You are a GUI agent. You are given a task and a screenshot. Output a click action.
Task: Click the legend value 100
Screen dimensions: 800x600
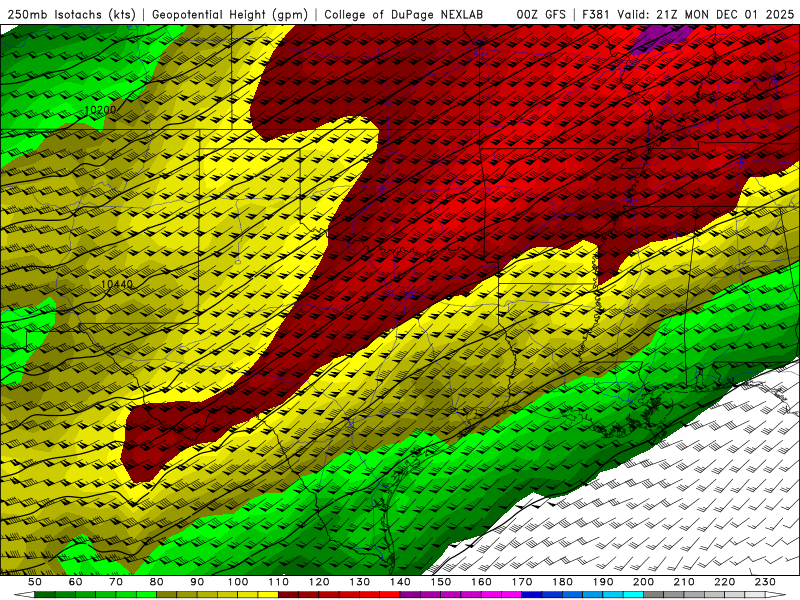[238, 582]
